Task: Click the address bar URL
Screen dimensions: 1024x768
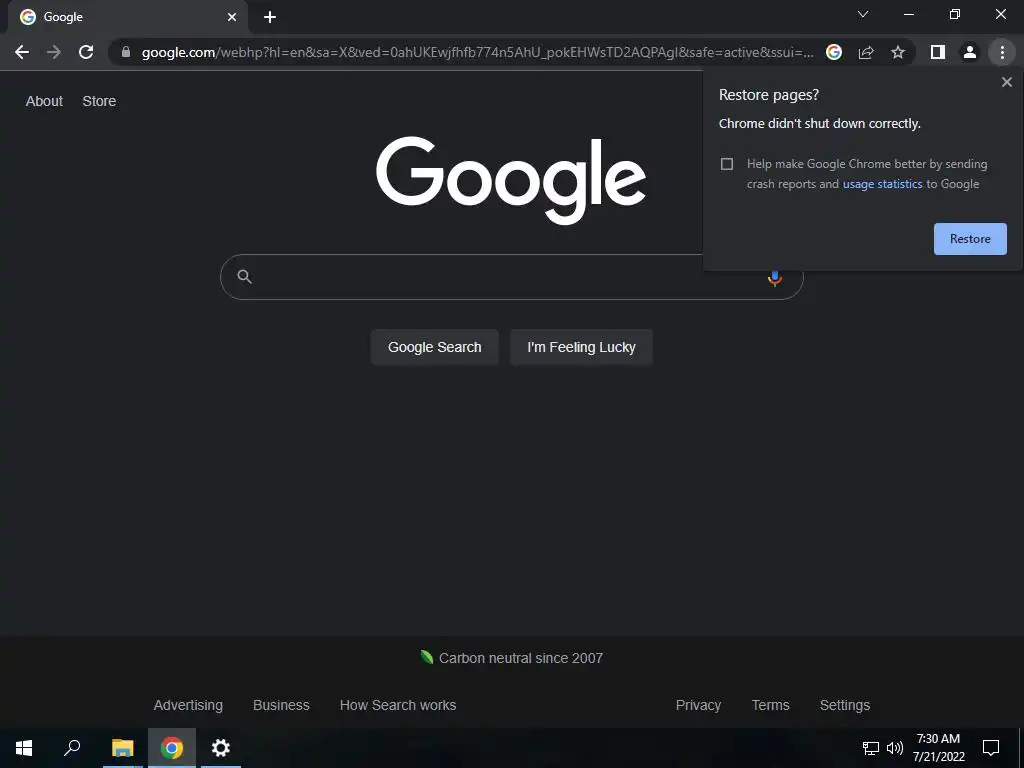Action: click(x=477, y=52)
